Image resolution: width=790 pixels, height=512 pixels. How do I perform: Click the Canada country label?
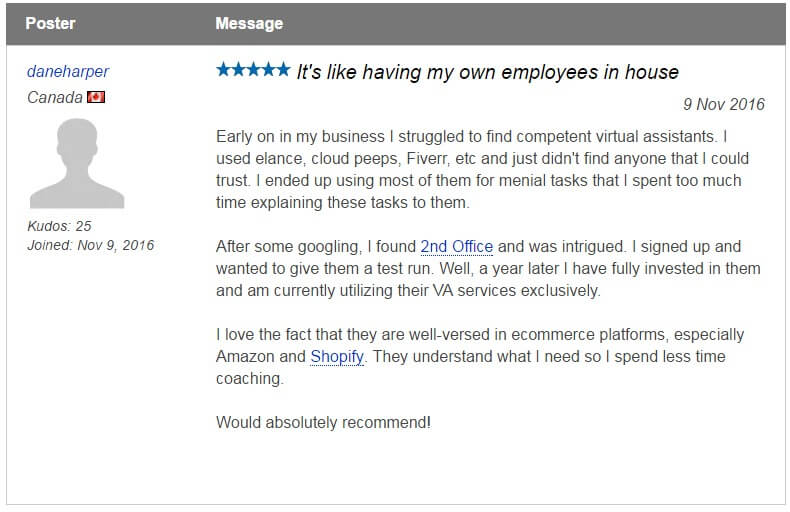[x=54, y=97]
